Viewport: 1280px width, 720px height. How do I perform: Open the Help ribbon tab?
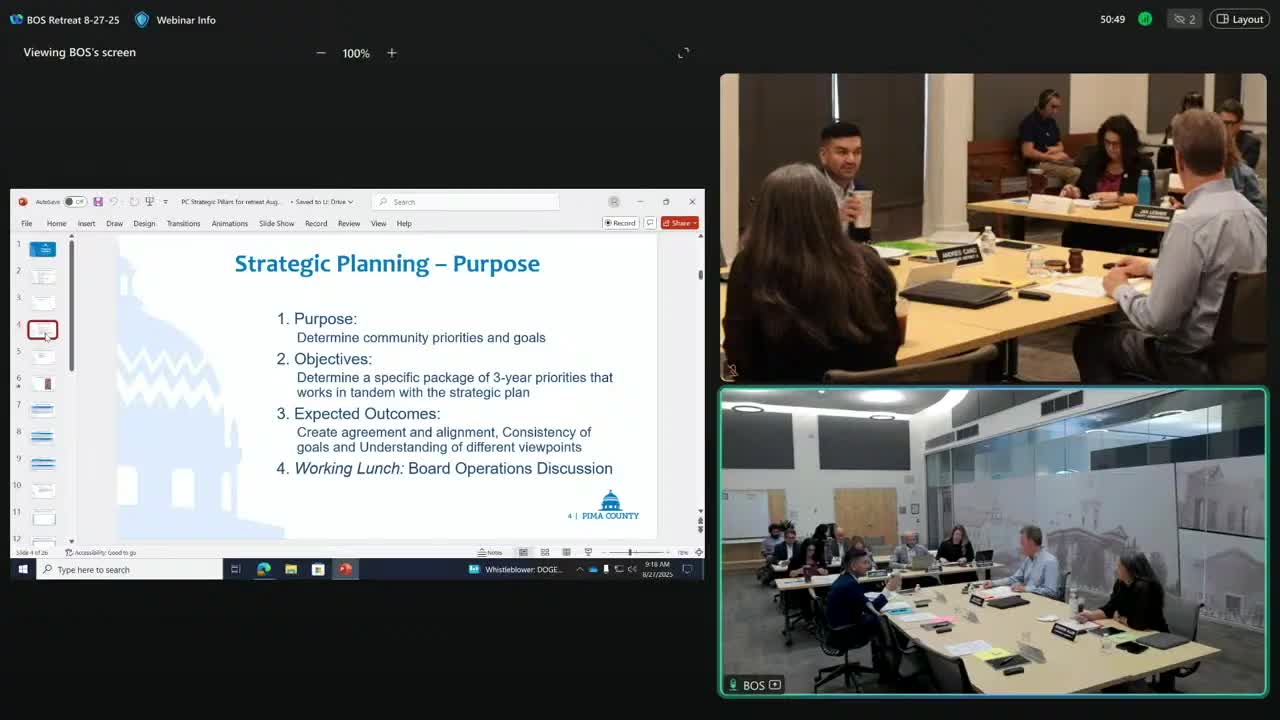(404, 223)
